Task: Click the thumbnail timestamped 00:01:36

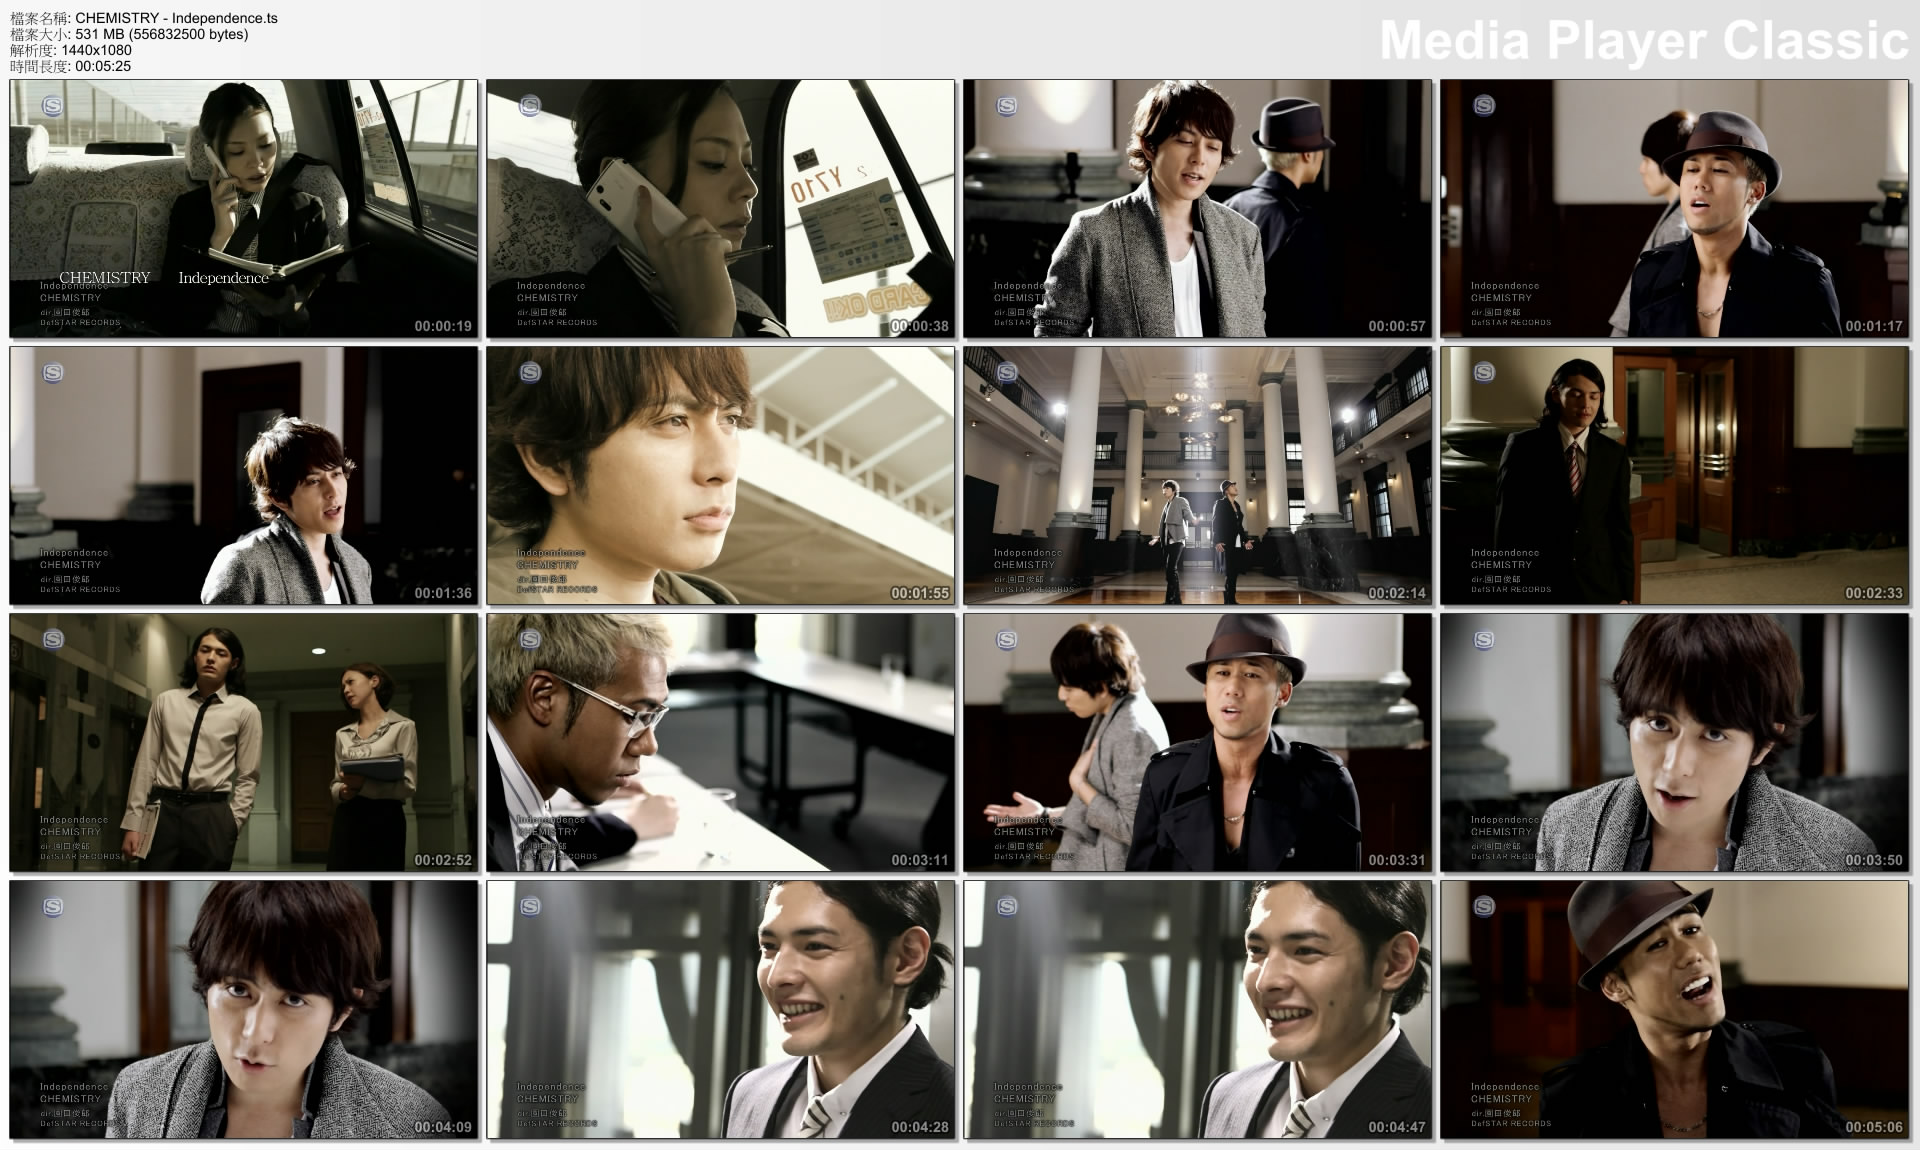Action: tap(243, 475)
